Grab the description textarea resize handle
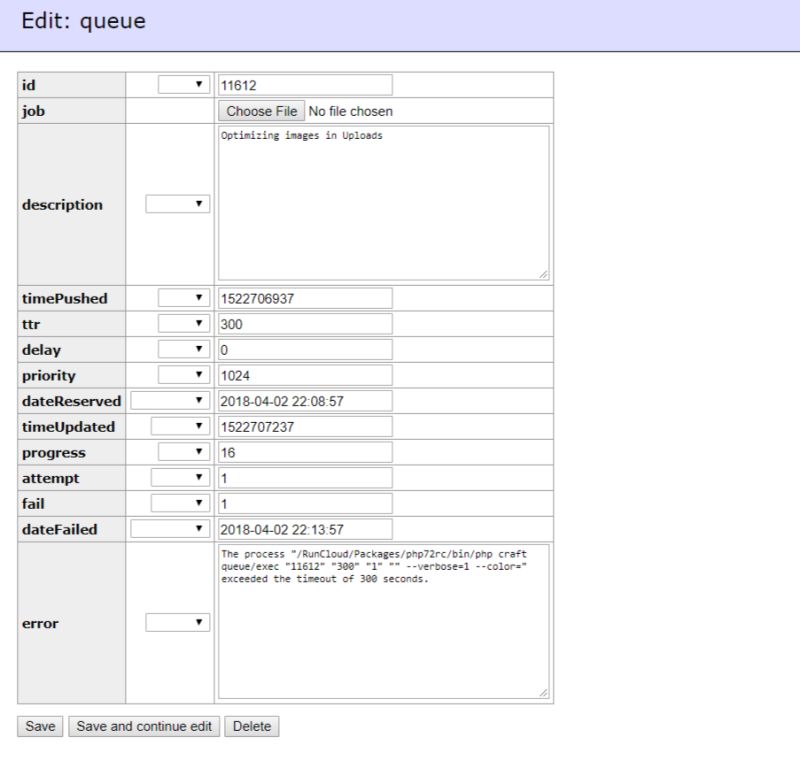 pyautogui.click(x=544, y=275)
